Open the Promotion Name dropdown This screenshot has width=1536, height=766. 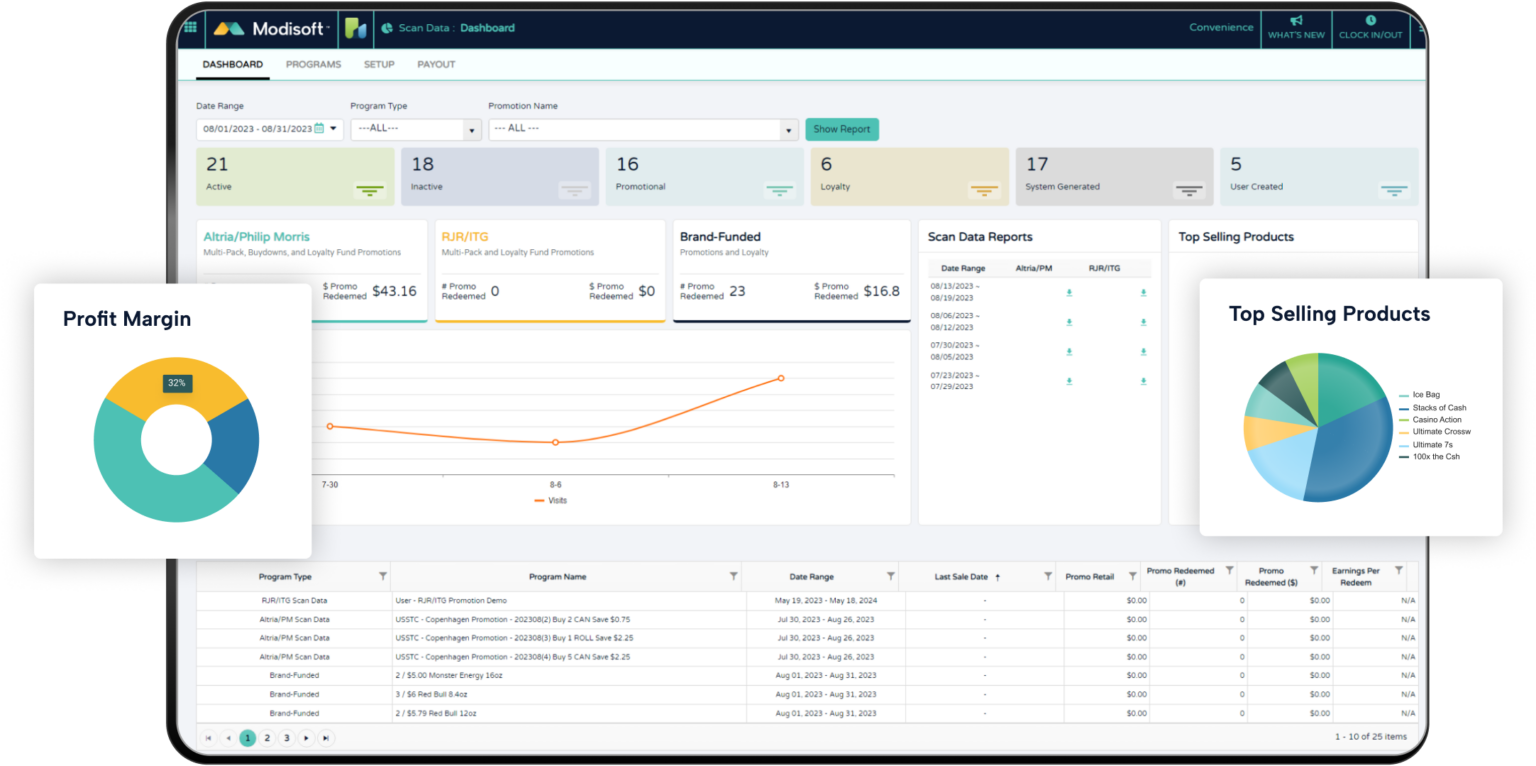click(788, 130)
